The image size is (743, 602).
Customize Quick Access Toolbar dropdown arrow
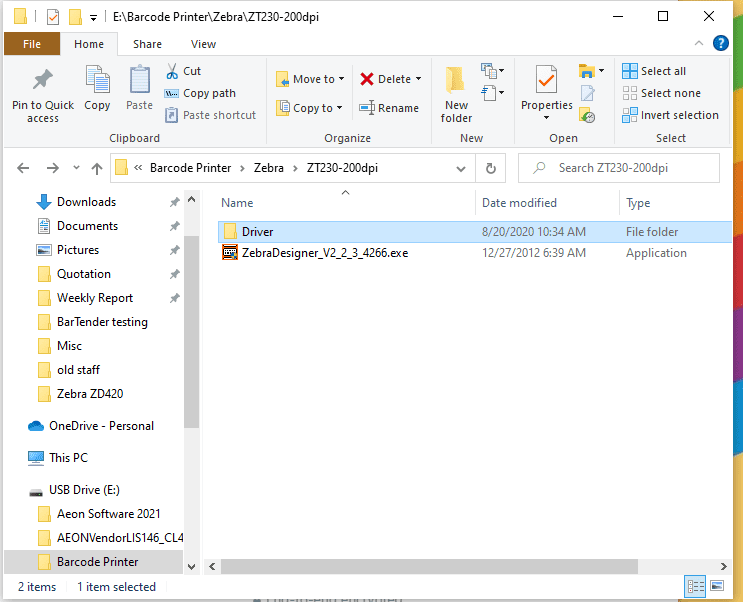click(93, 18)
